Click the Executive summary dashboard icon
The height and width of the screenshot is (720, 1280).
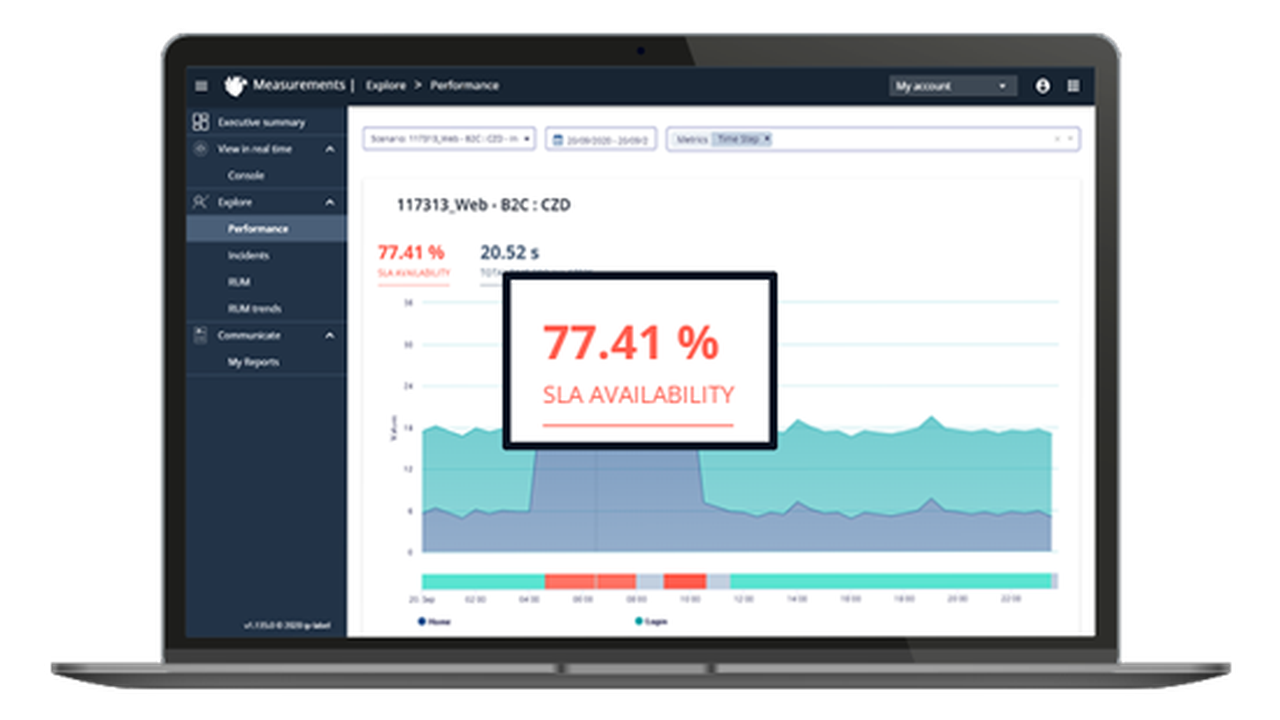(200, 122)
